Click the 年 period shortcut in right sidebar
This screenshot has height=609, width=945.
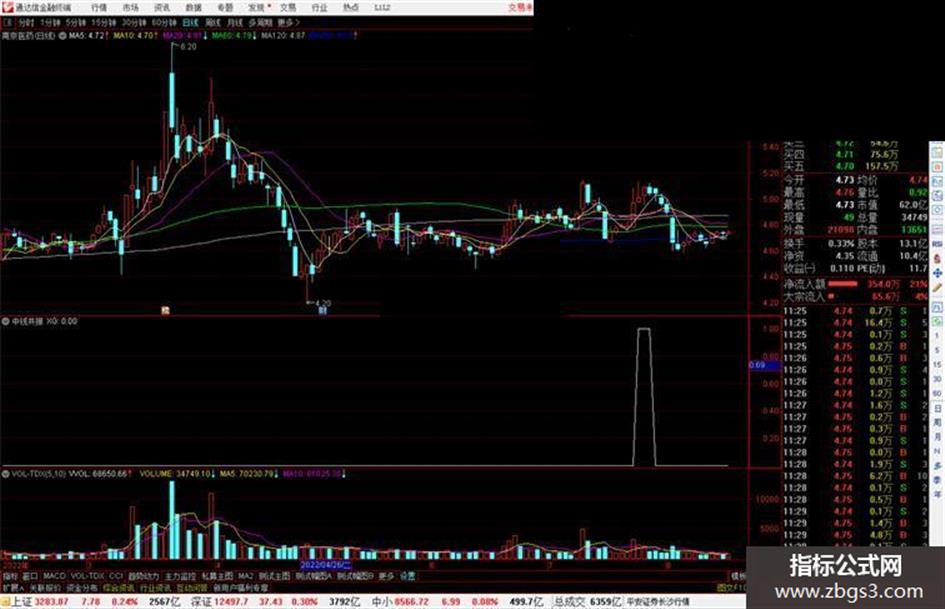[x=937, y=495]
